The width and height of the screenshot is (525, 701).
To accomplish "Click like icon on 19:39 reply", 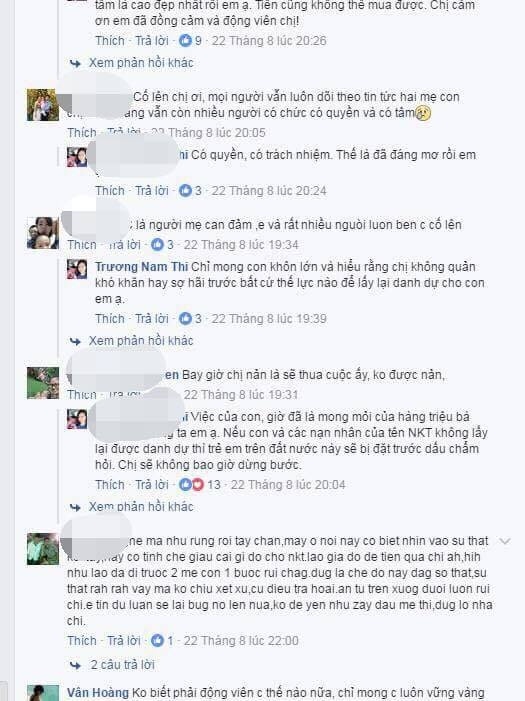I will coord(185,319).
